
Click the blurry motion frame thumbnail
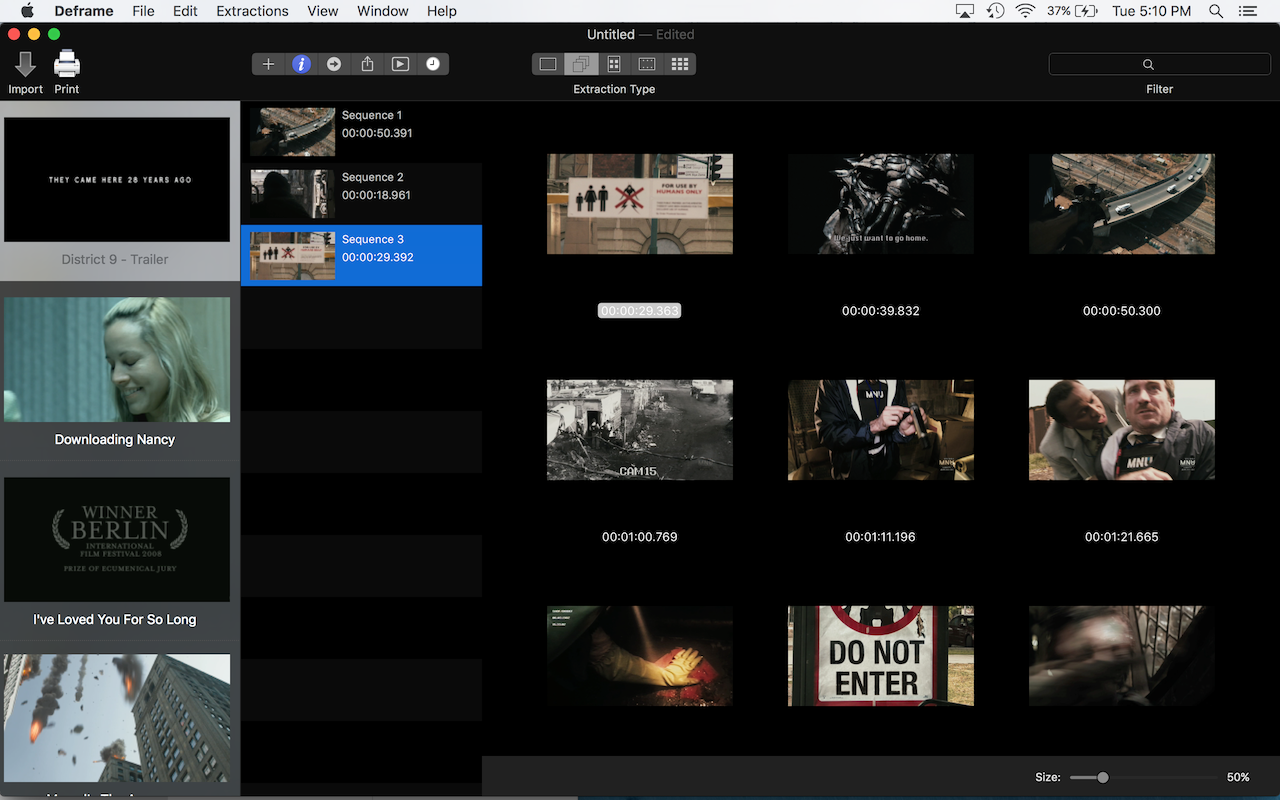[x=1122, y=656]
